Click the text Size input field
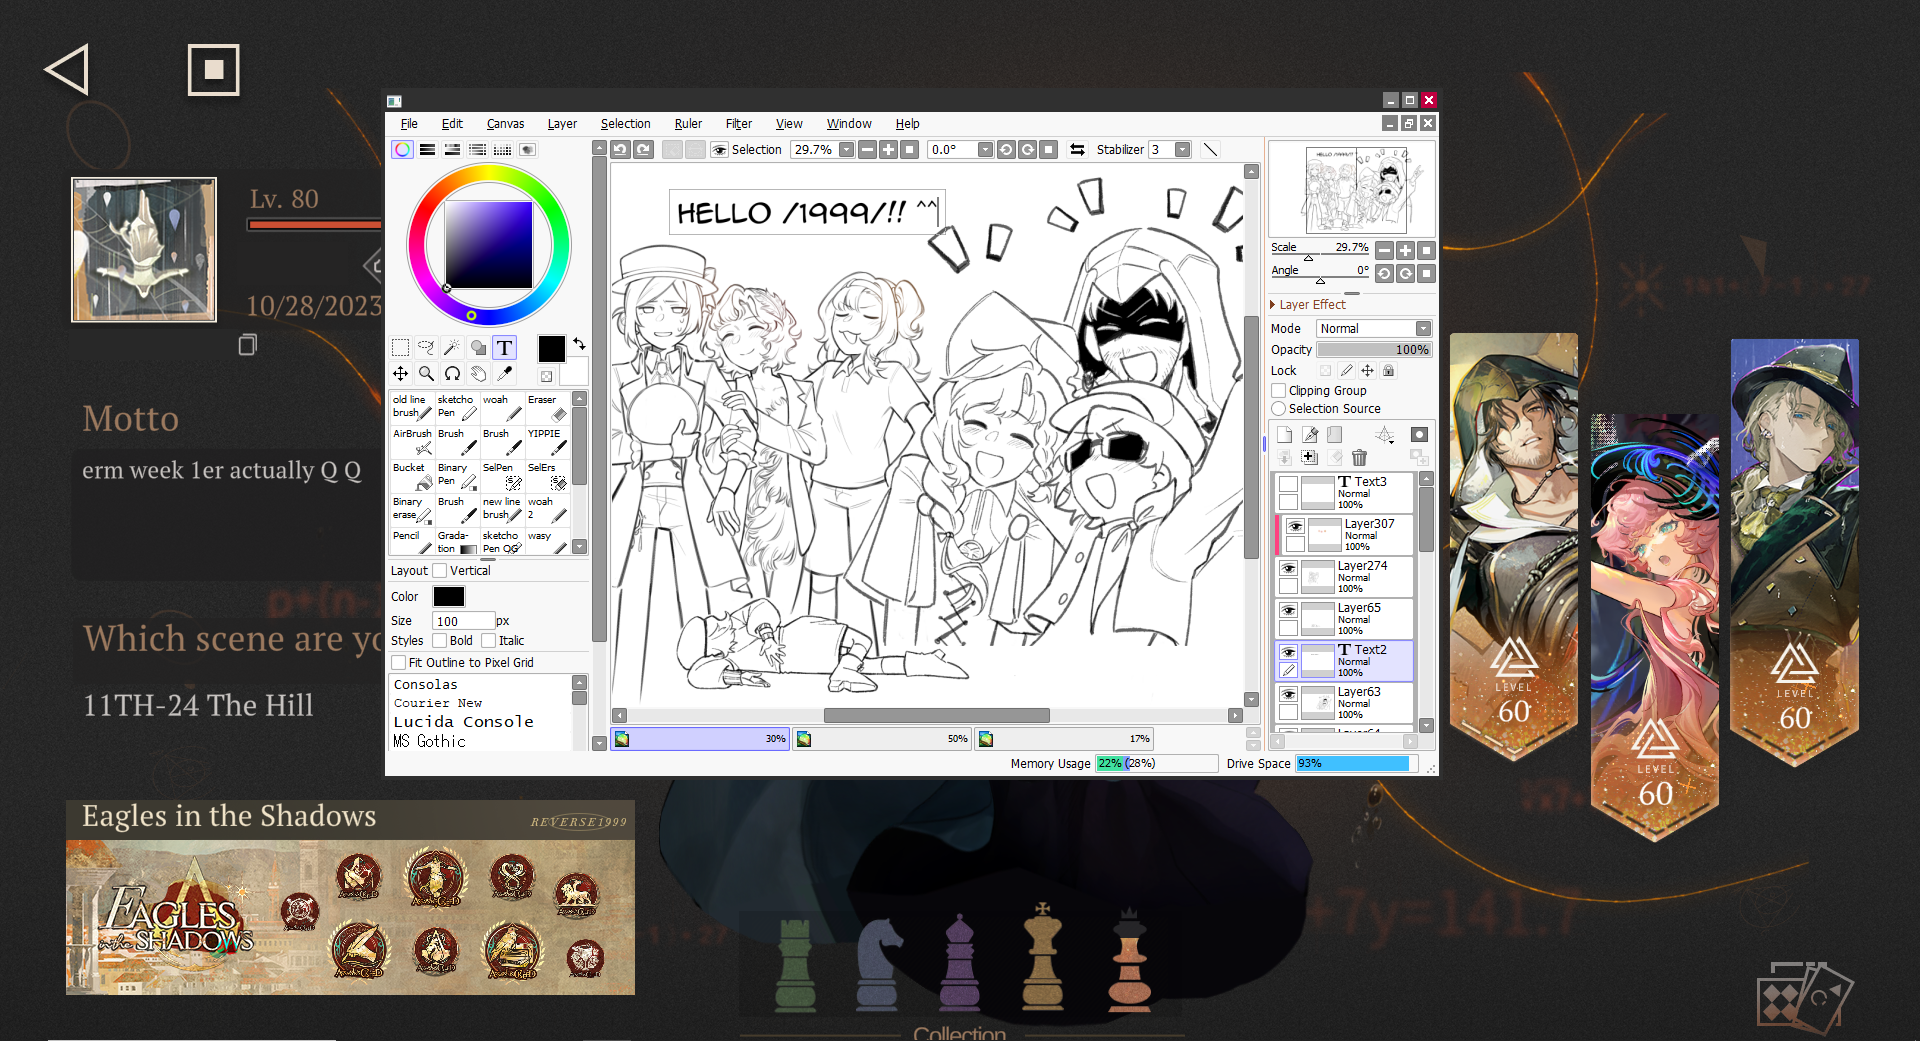Viewport: 1920px width, 1041px height. click(x=463, y=621)
